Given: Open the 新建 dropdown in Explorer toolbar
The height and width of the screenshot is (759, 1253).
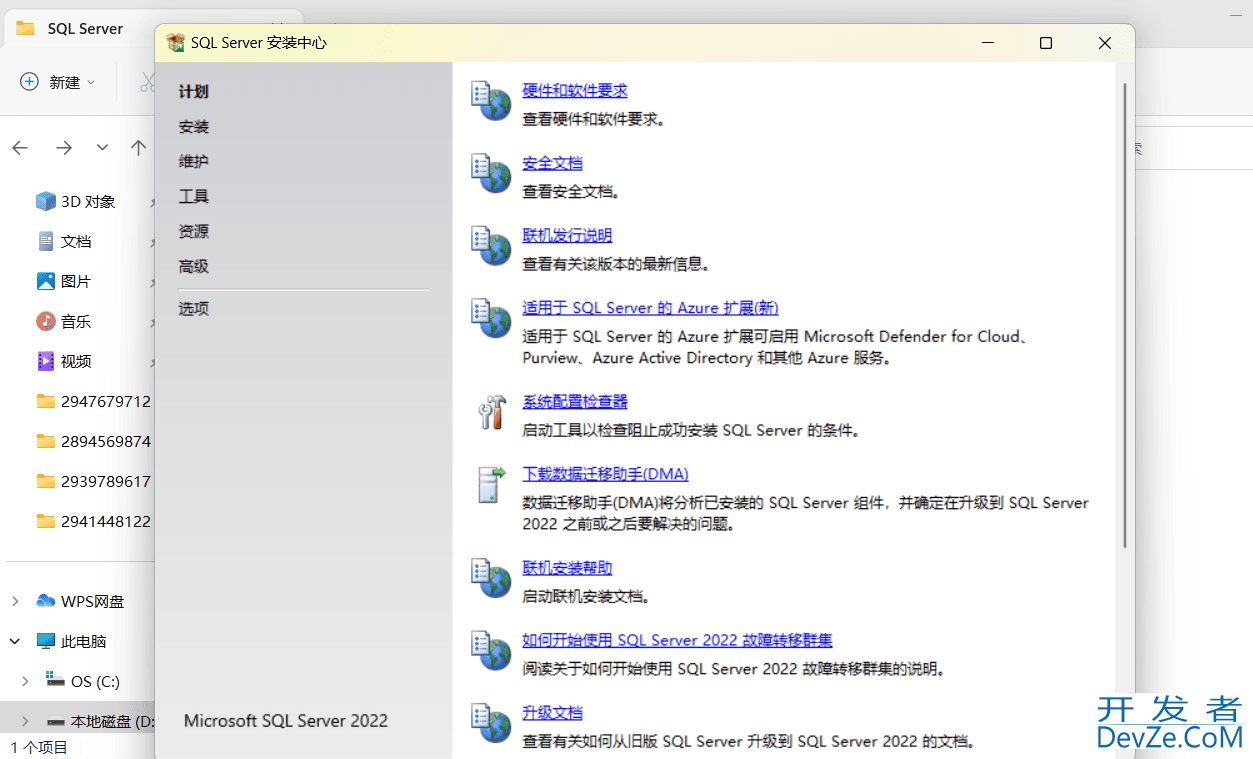Looking at the screenshot, I should coord(58,82).
